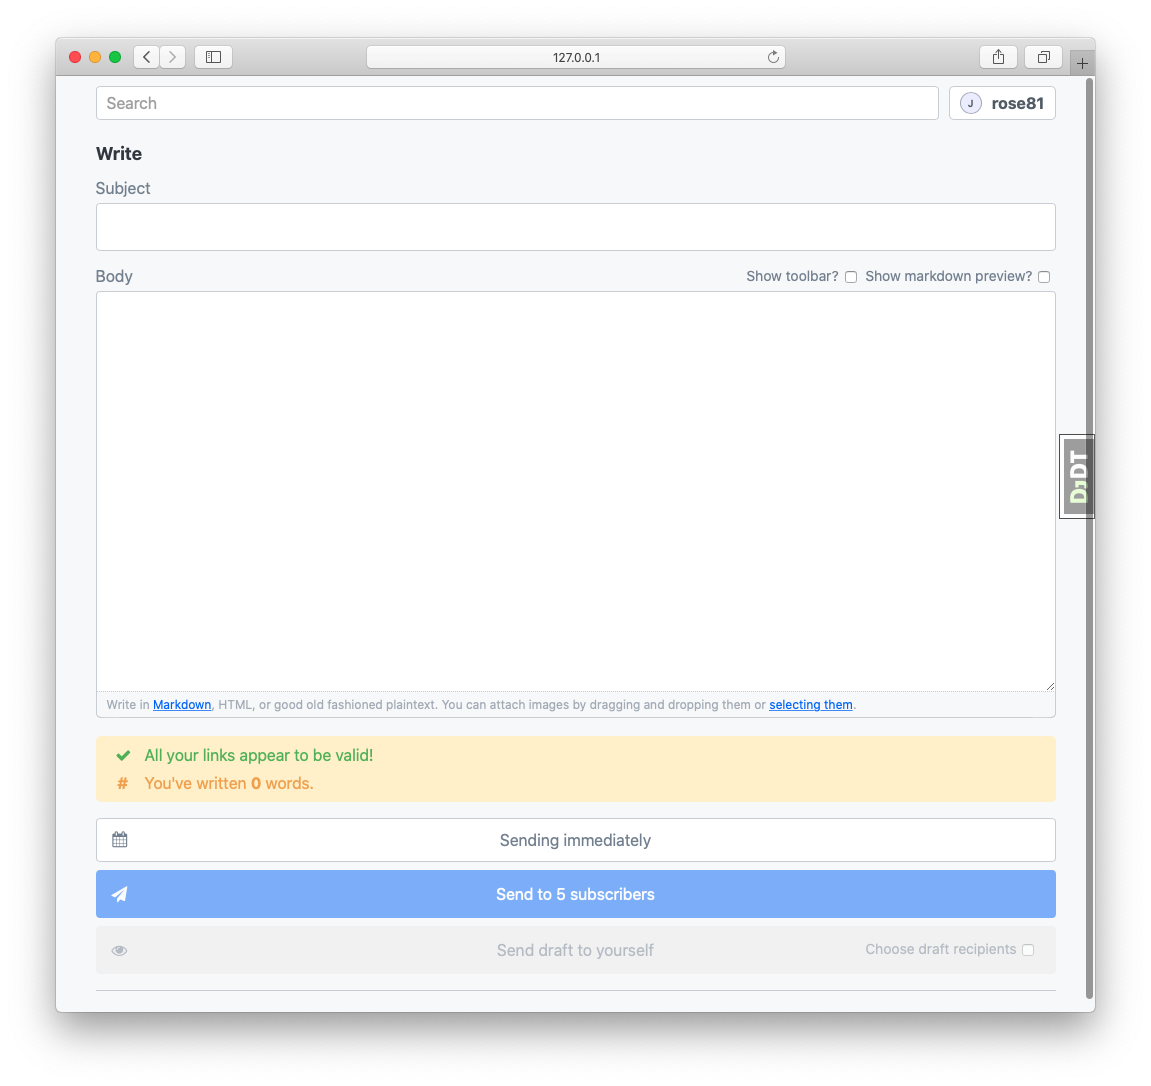Open the Sending immediately schedule picker

(575, 840)
